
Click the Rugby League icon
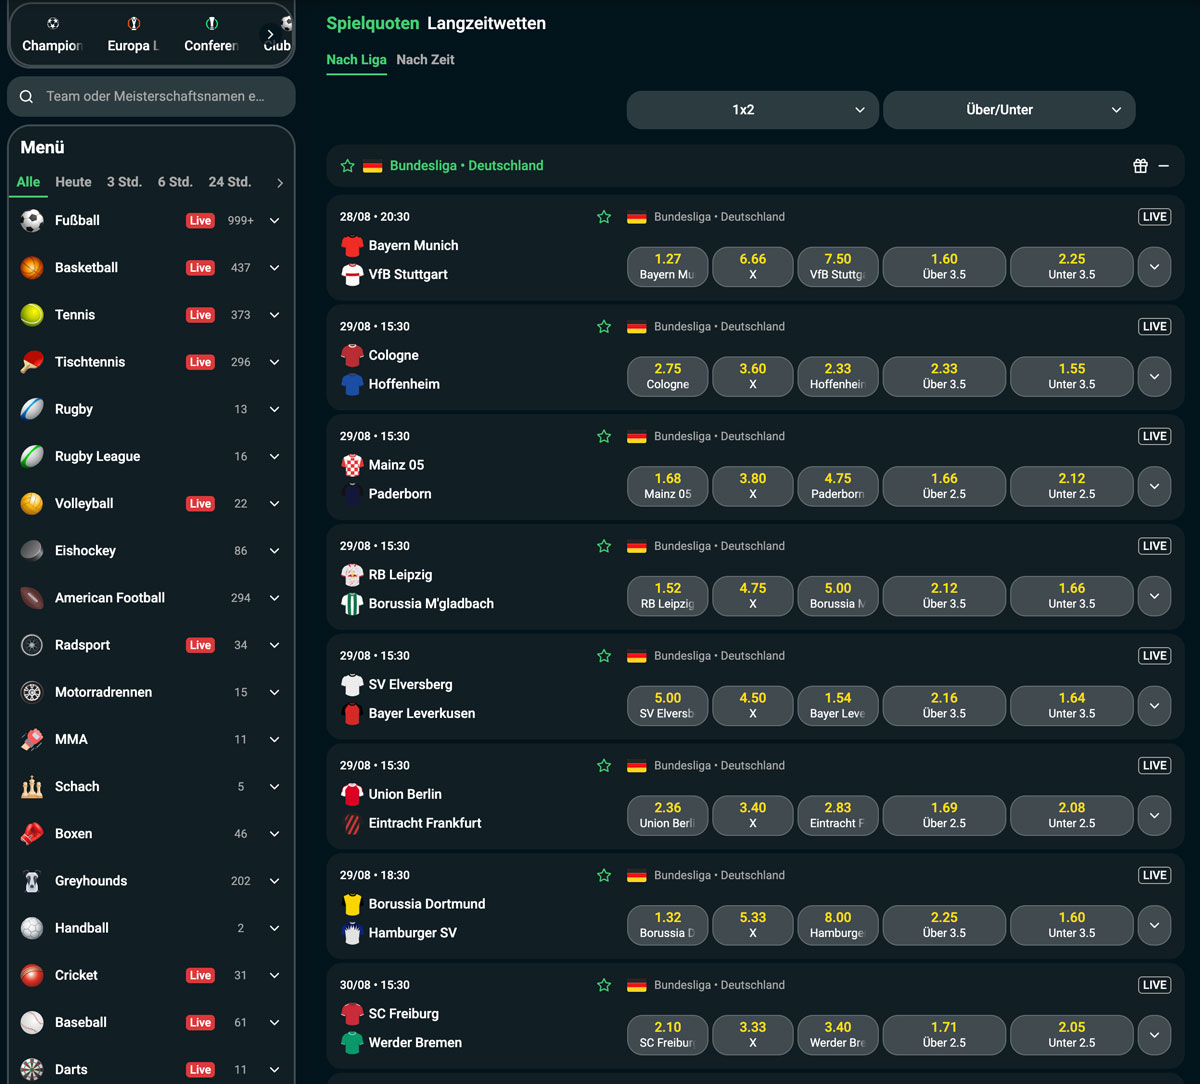tap(32, 456)
